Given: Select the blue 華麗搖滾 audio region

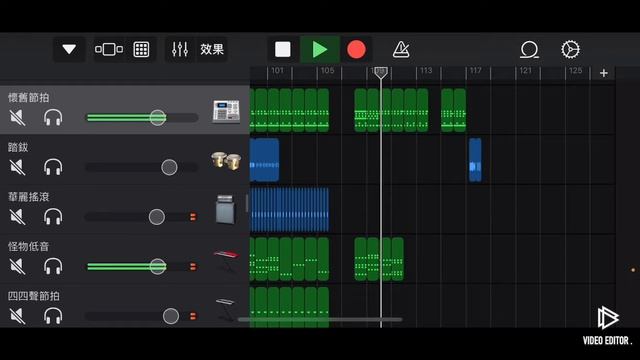Looking at the screenshot, I should coord(289,210).
